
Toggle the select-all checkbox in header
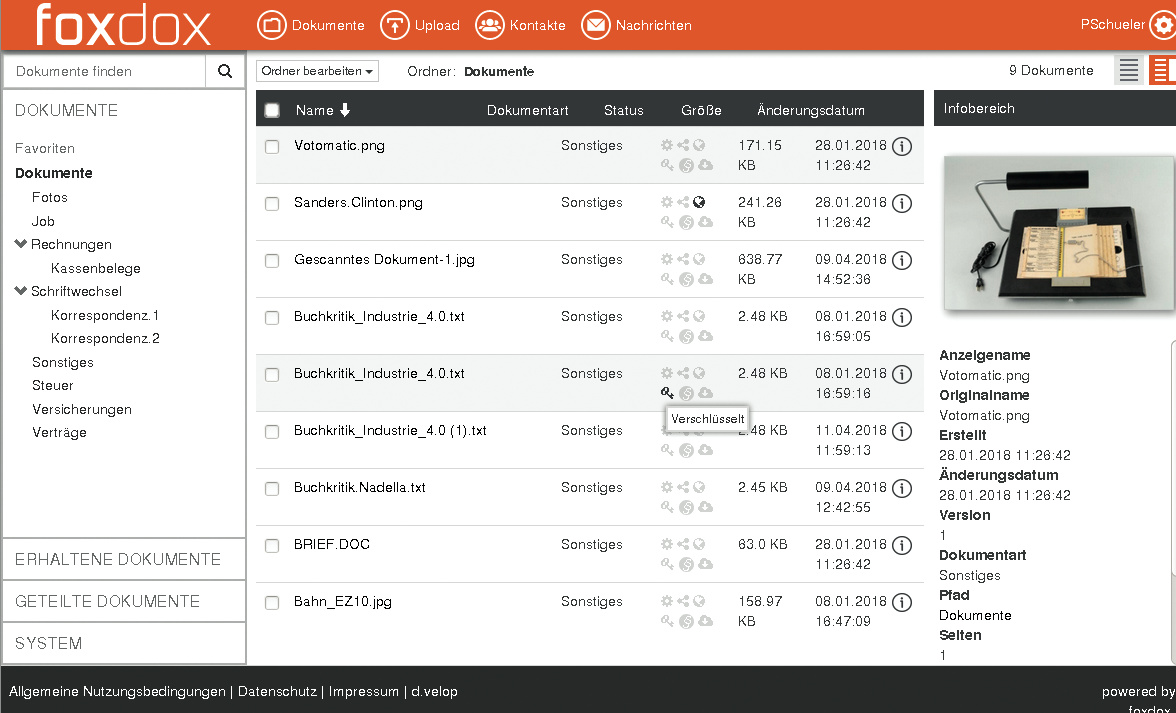coord(272,110)
